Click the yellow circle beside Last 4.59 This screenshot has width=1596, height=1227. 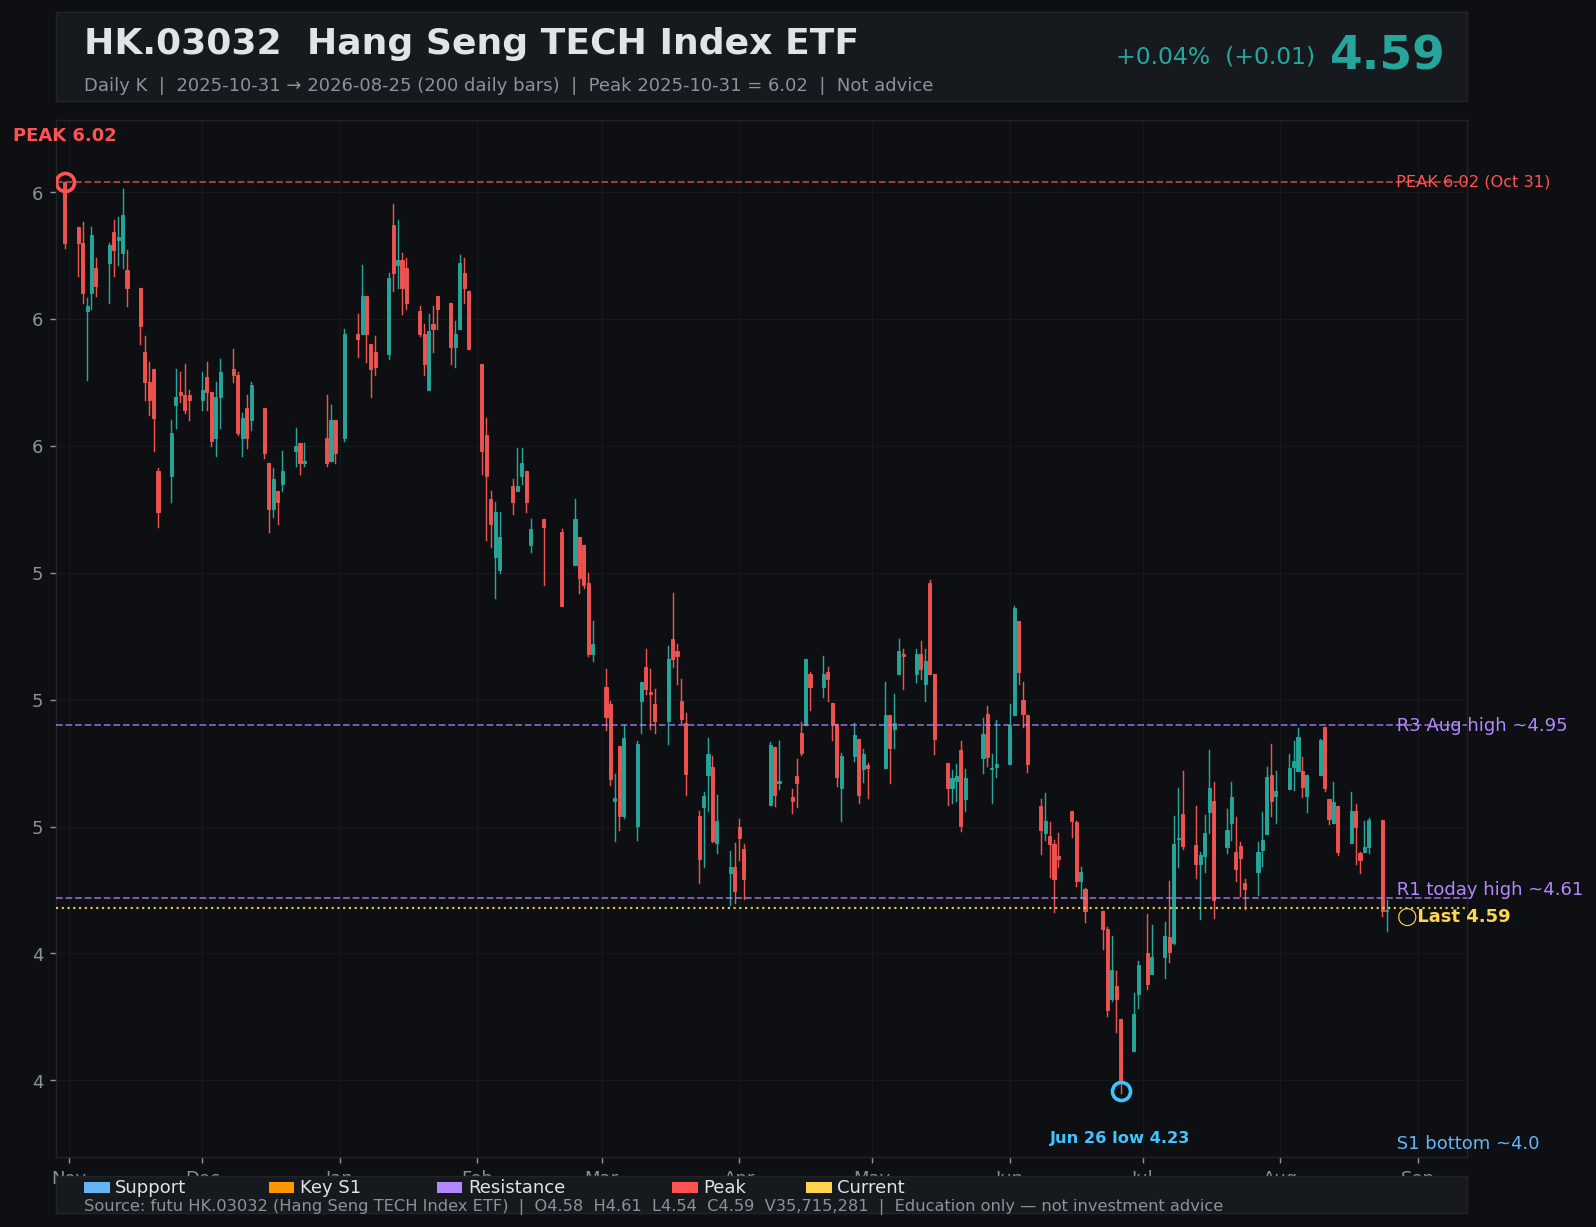(1407, 917)
